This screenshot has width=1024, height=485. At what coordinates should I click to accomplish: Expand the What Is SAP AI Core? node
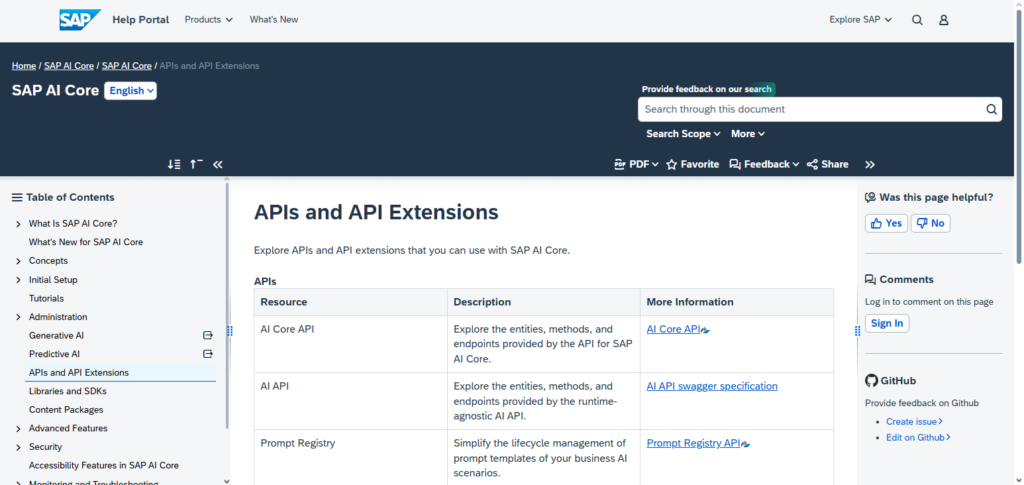click(18, 224)
